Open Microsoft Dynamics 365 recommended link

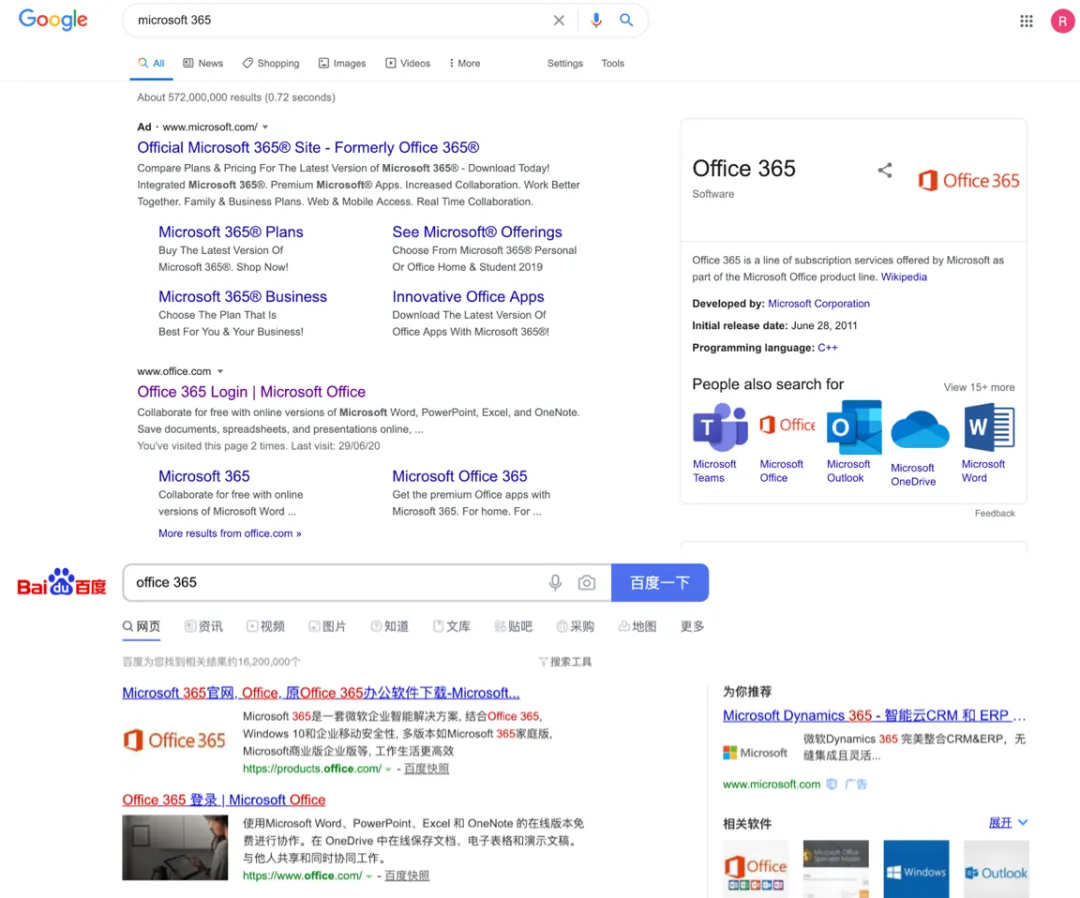click(874, 716)
